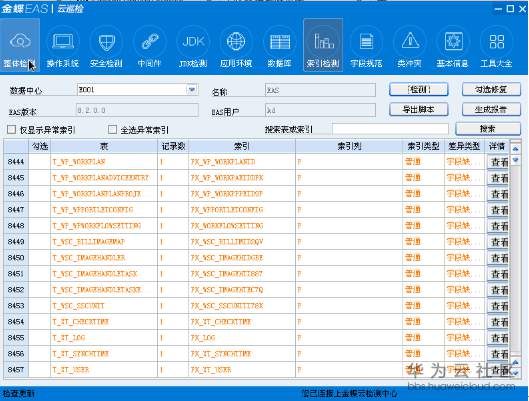Click the 索引列 column header

(x=349, y=146)
